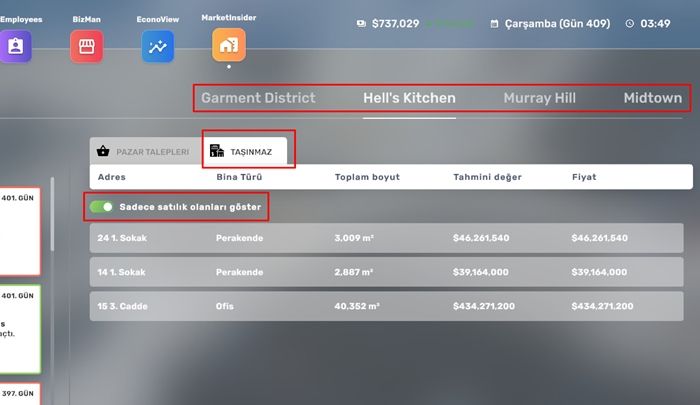Click the money balance icon
700x405 pixels.
coord(361,23)
